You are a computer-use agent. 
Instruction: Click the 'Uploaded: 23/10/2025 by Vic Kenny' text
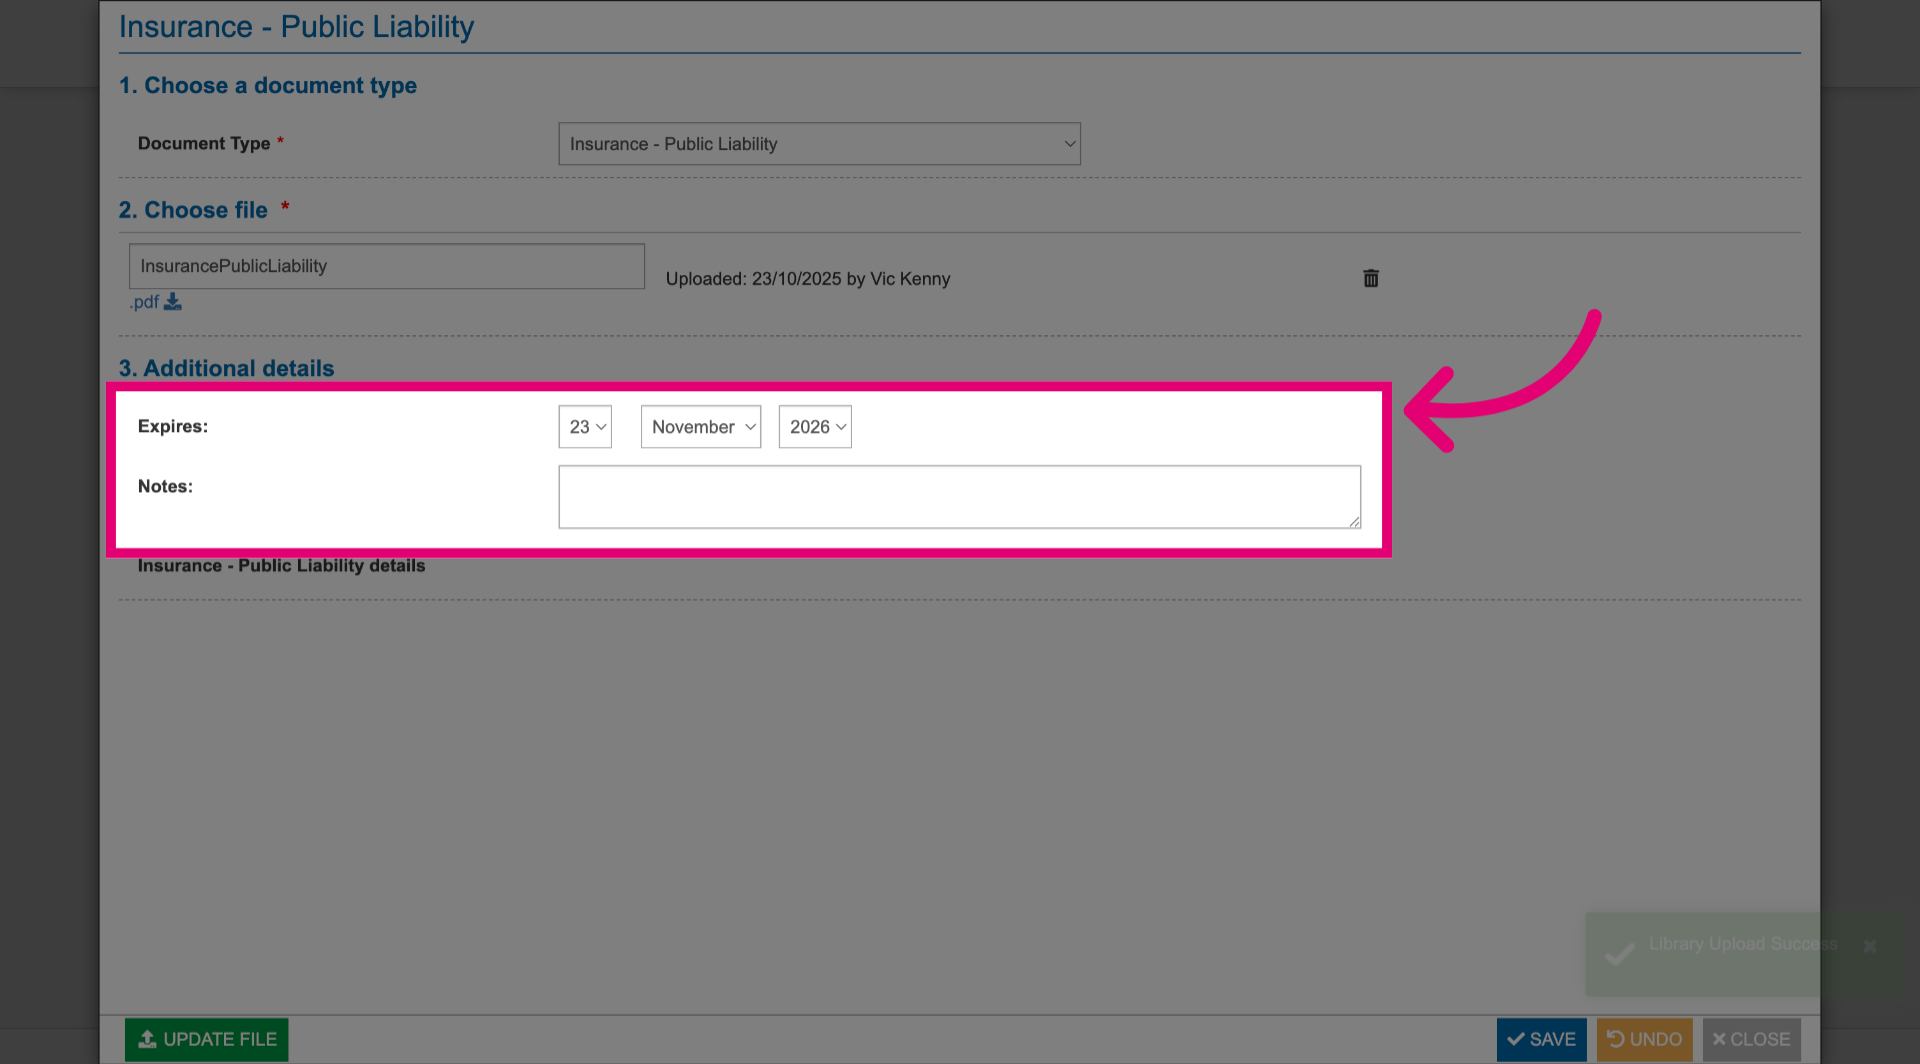[808, 279]
